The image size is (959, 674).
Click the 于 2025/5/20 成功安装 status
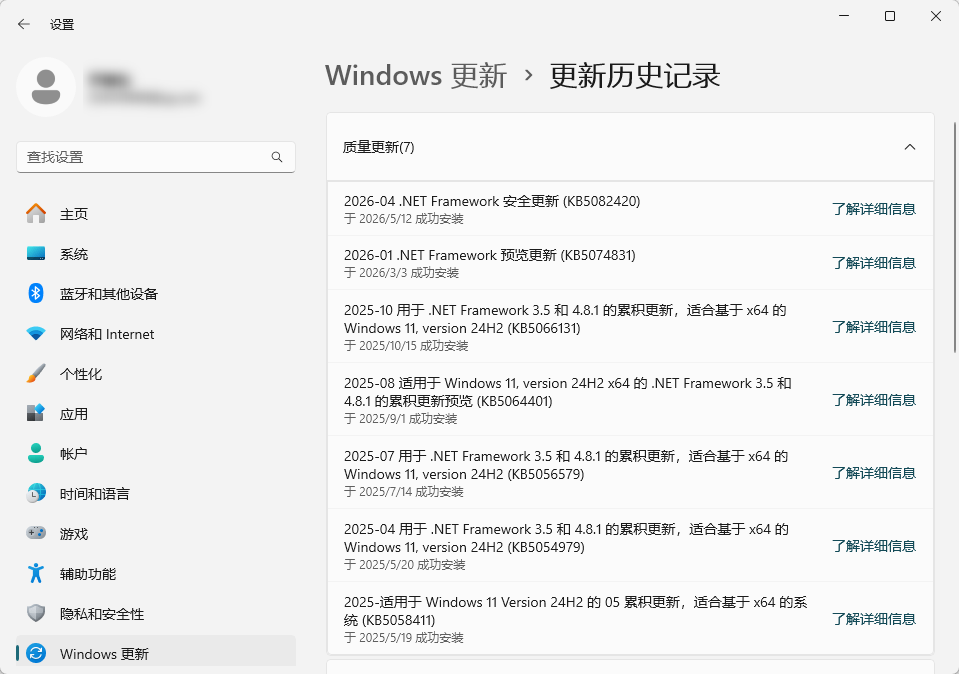click(x=404, y=565)
